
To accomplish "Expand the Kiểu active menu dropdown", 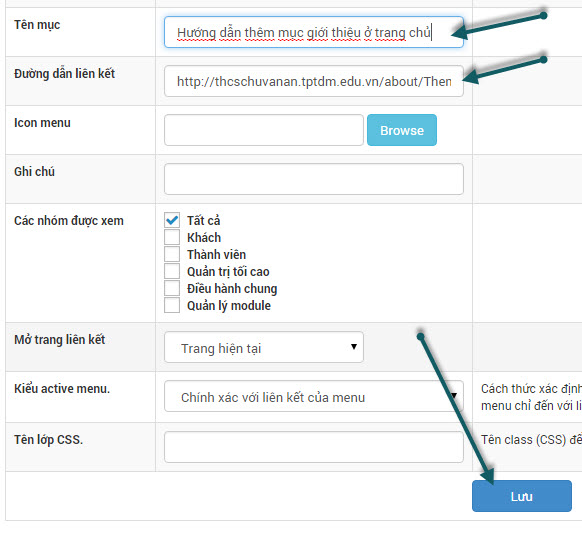I will (314, 396).
